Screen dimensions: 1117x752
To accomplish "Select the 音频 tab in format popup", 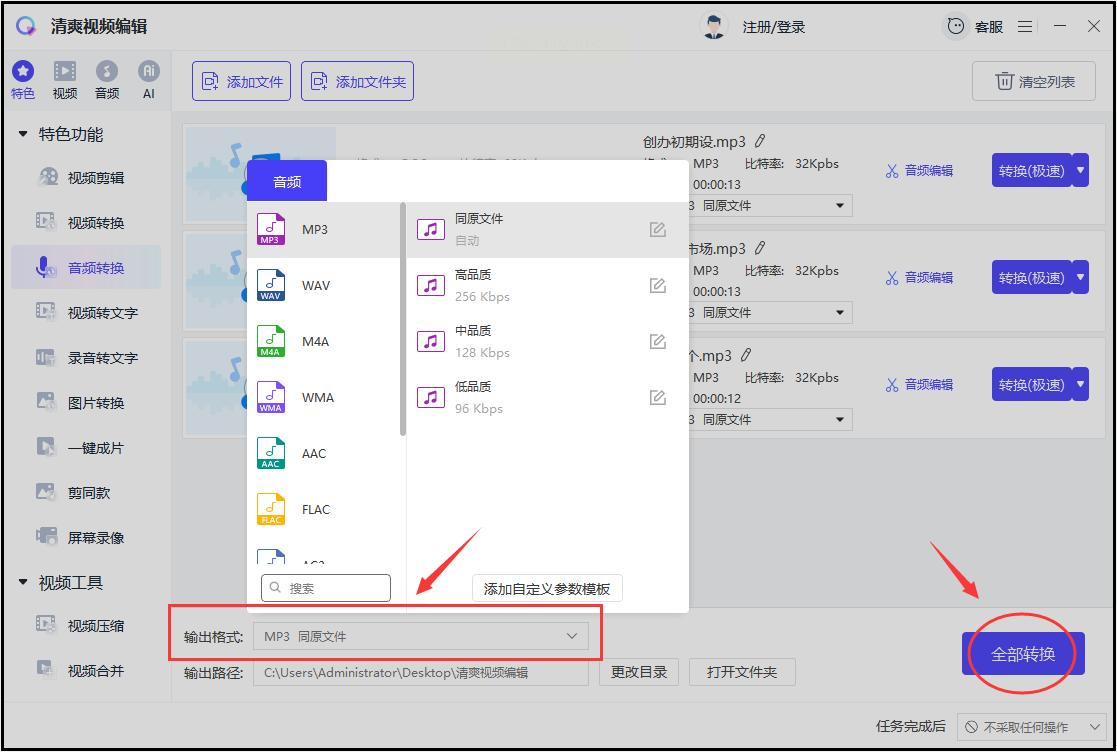I will pos(287,182).
